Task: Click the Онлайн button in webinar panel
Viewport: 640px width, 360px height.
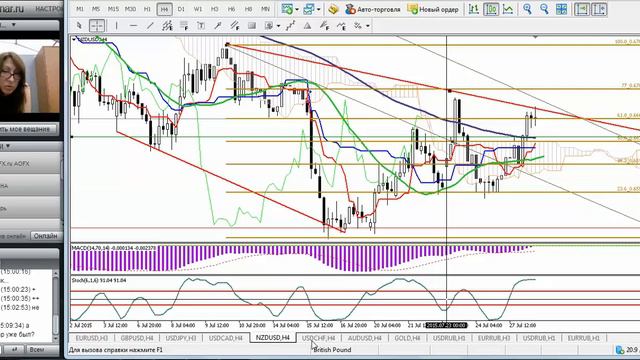Action: pyautogui.click(x=45, y=236)
